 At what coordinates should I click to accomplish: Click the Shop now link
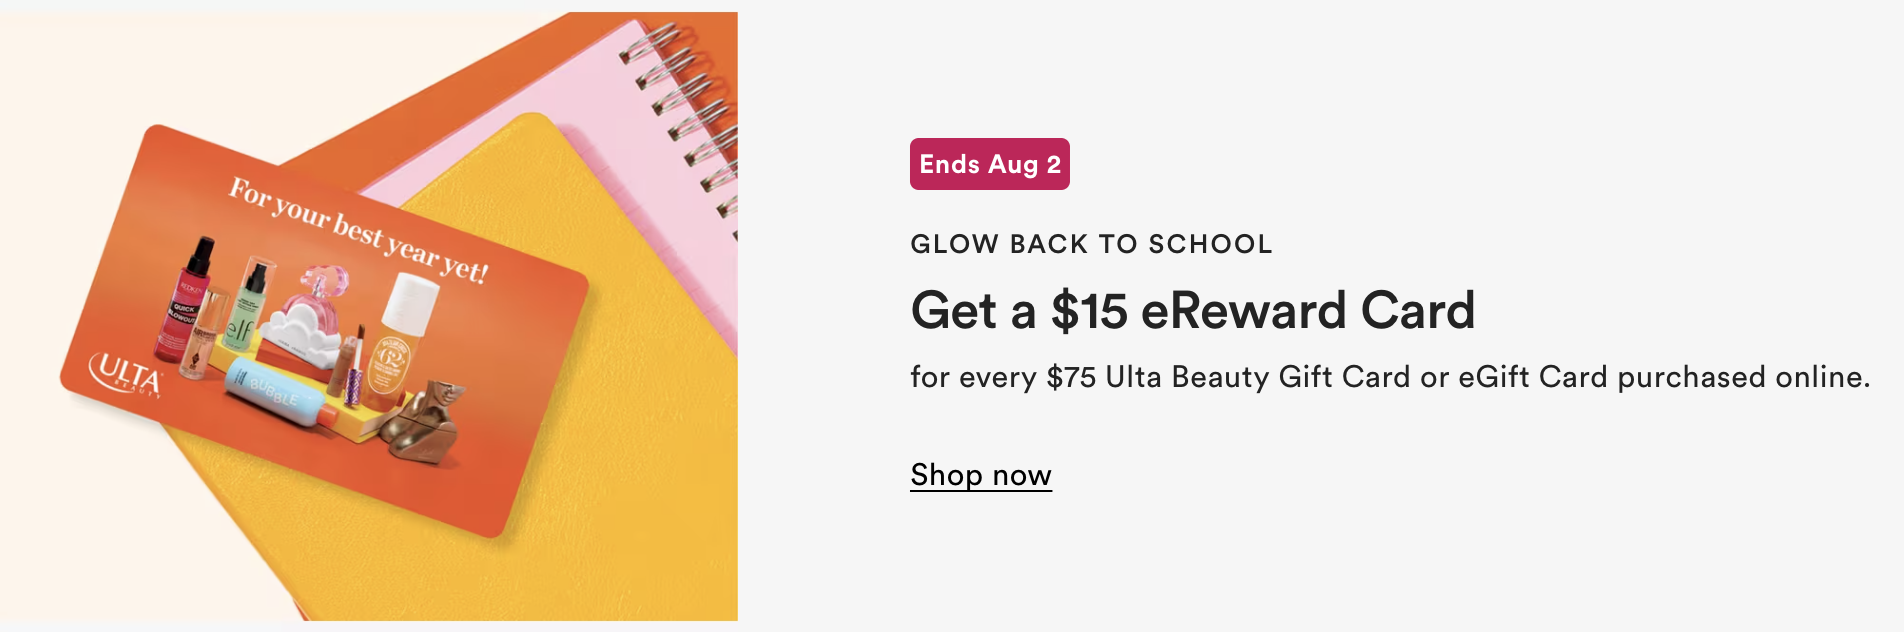coord(981,475)
